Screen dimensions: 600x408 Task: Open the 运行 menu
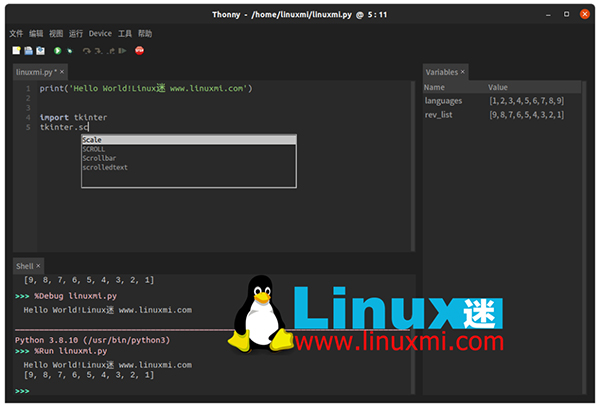[76, 34]
